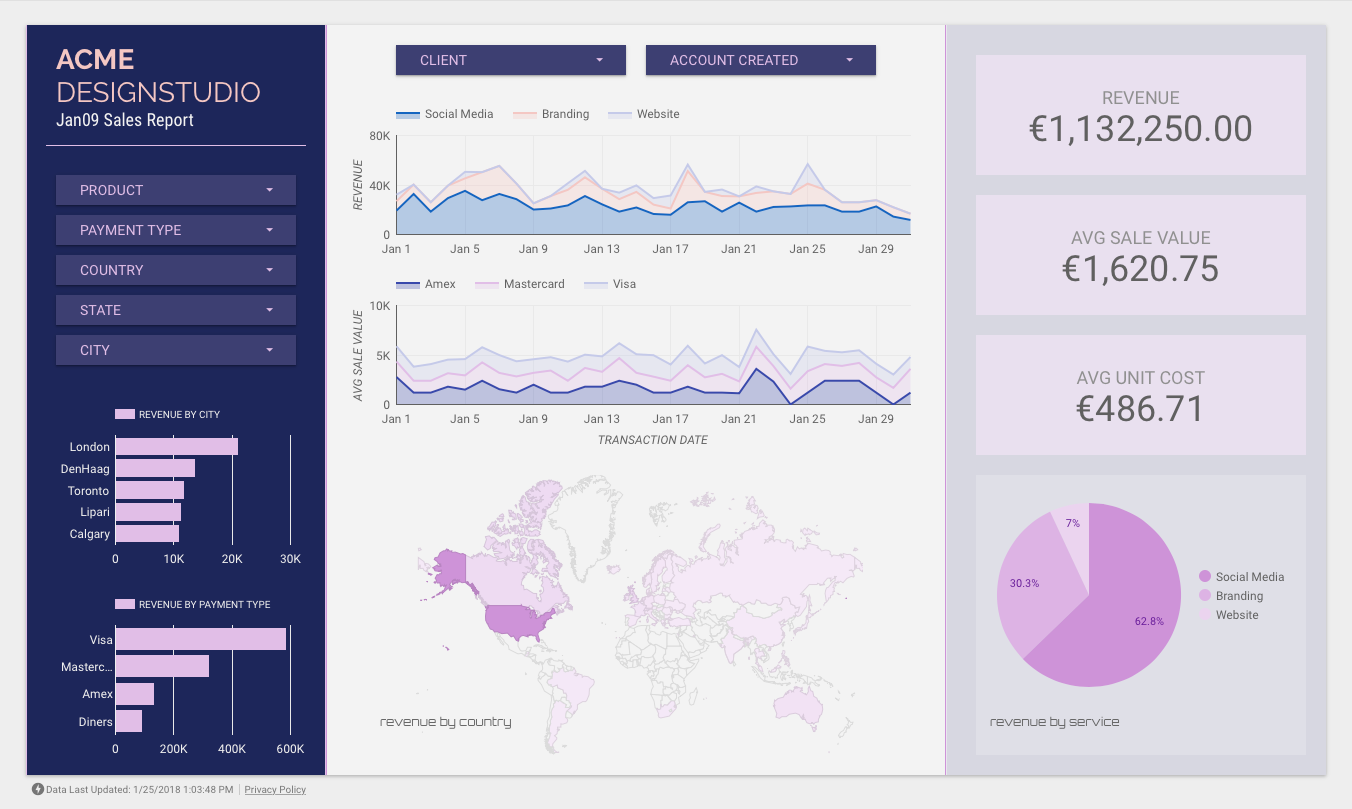Click the Branding pie legend entry

(1230, 596)
